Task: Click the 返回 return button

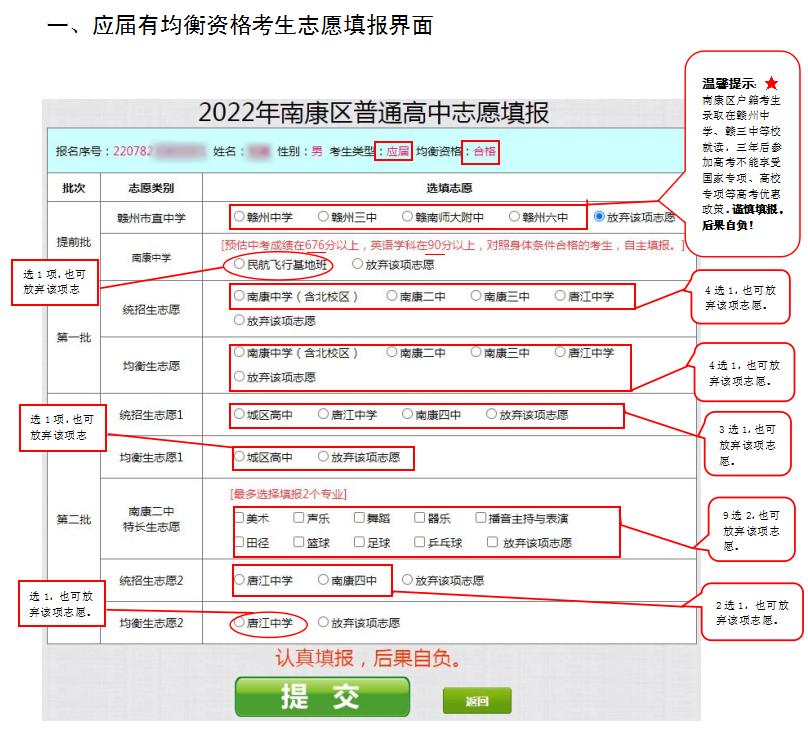Action: (476, 700)
